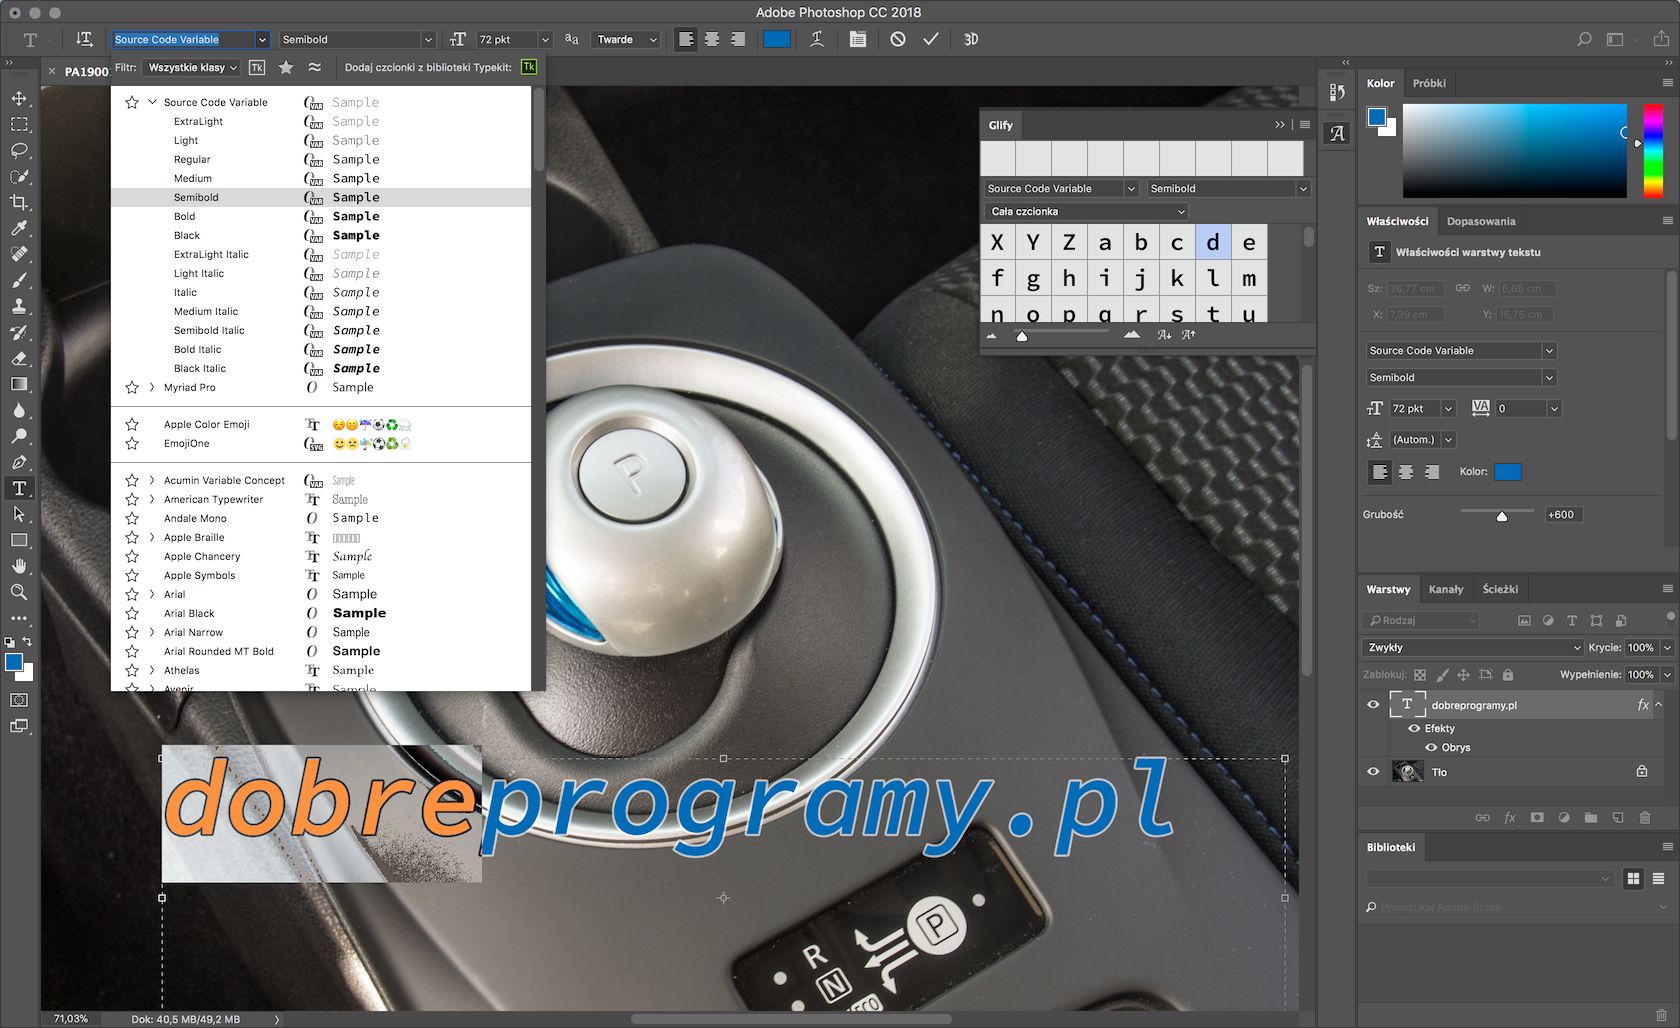Screen dimensions: 1680x1028
Task: Cancel current text edits
Action: 898,39
